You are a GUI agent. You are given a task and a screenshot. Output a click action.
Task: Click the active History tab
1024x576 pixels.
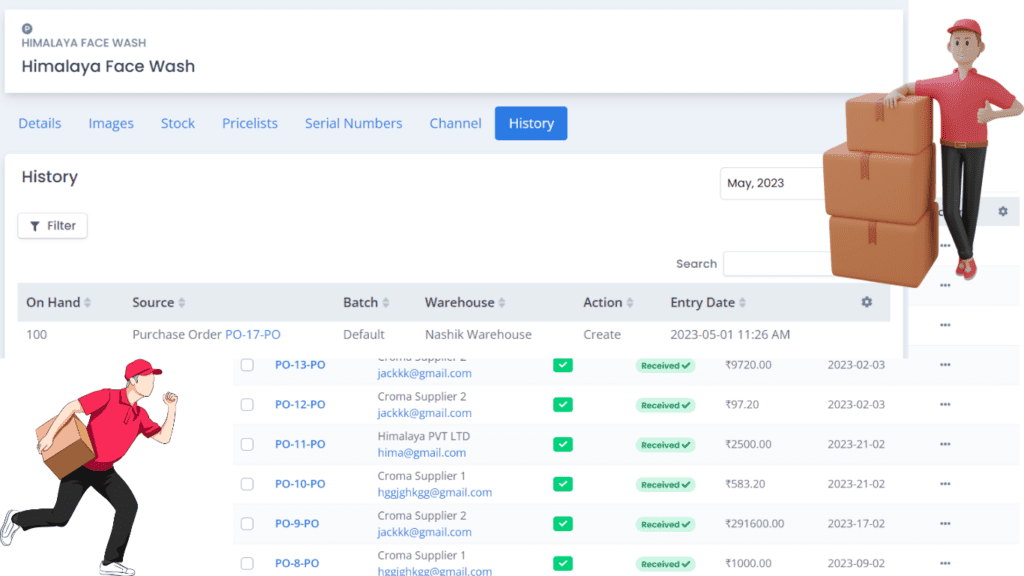[x=531, y=123]
